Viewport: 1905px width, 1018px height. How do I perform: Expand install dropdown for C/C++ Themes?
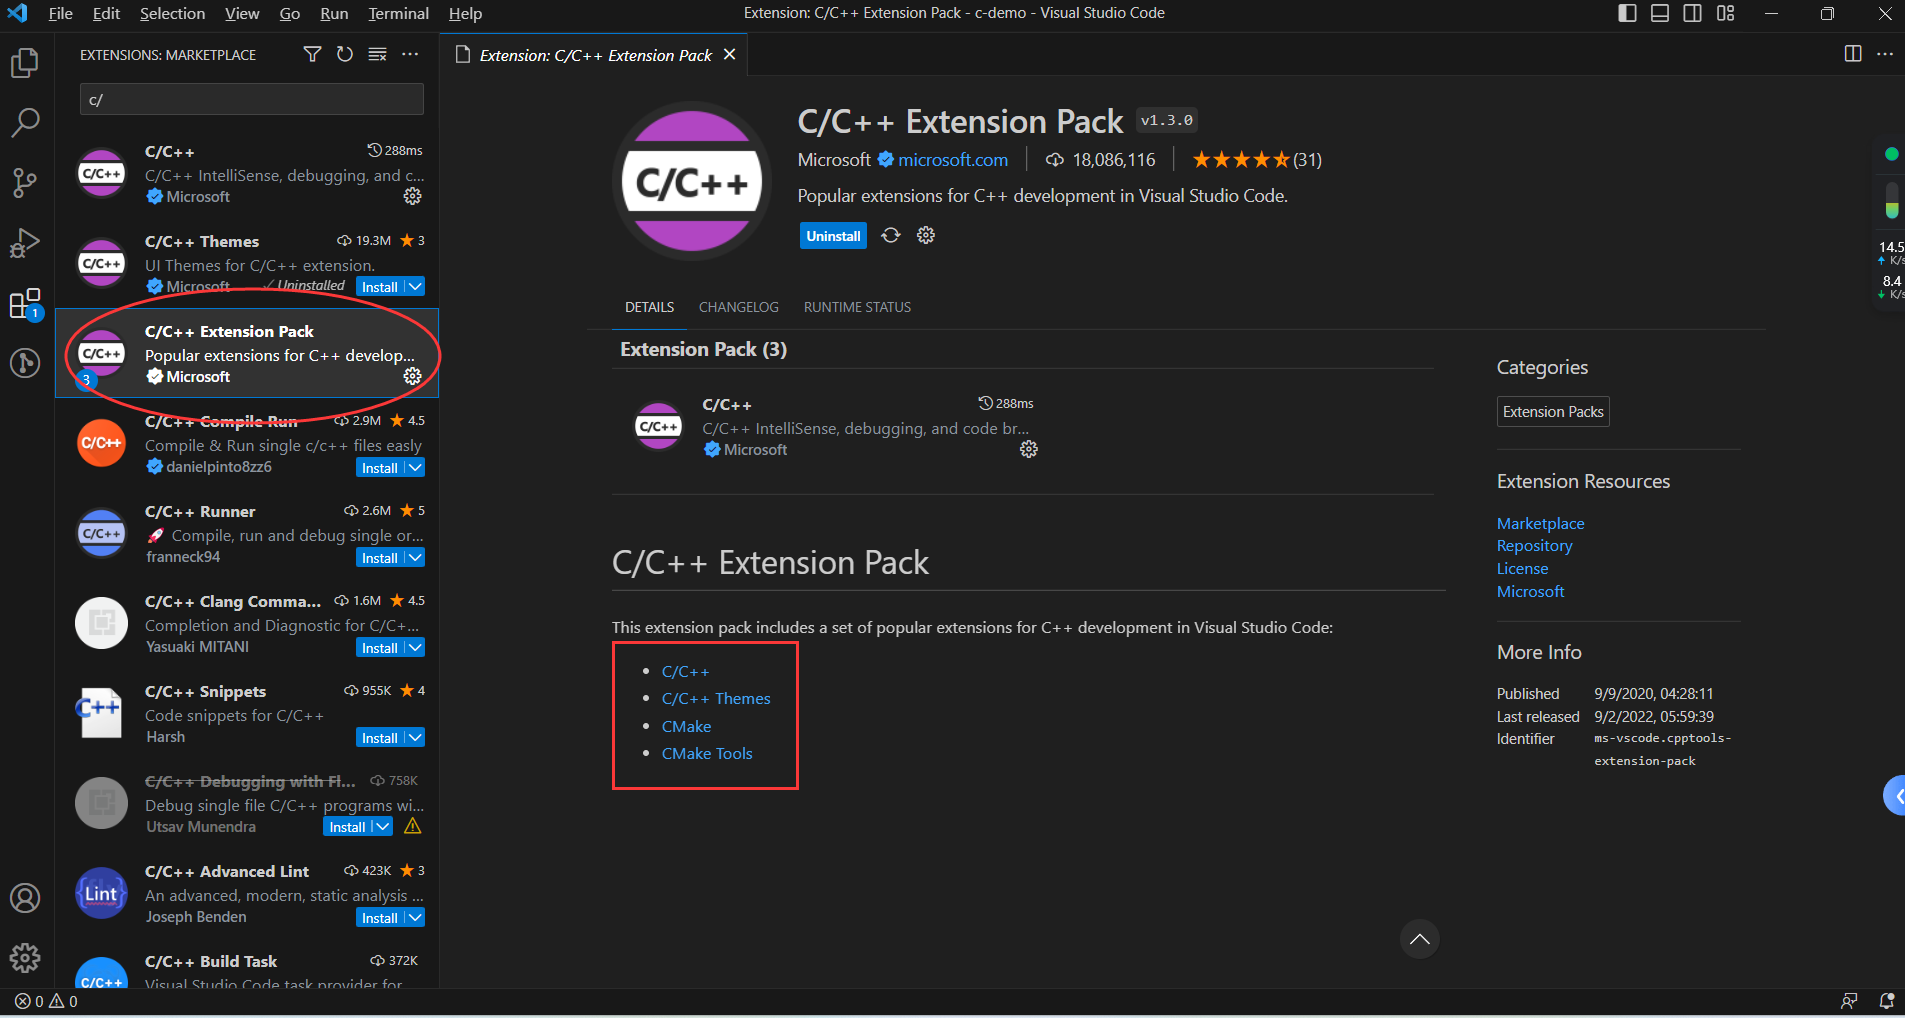coord(415,287)
